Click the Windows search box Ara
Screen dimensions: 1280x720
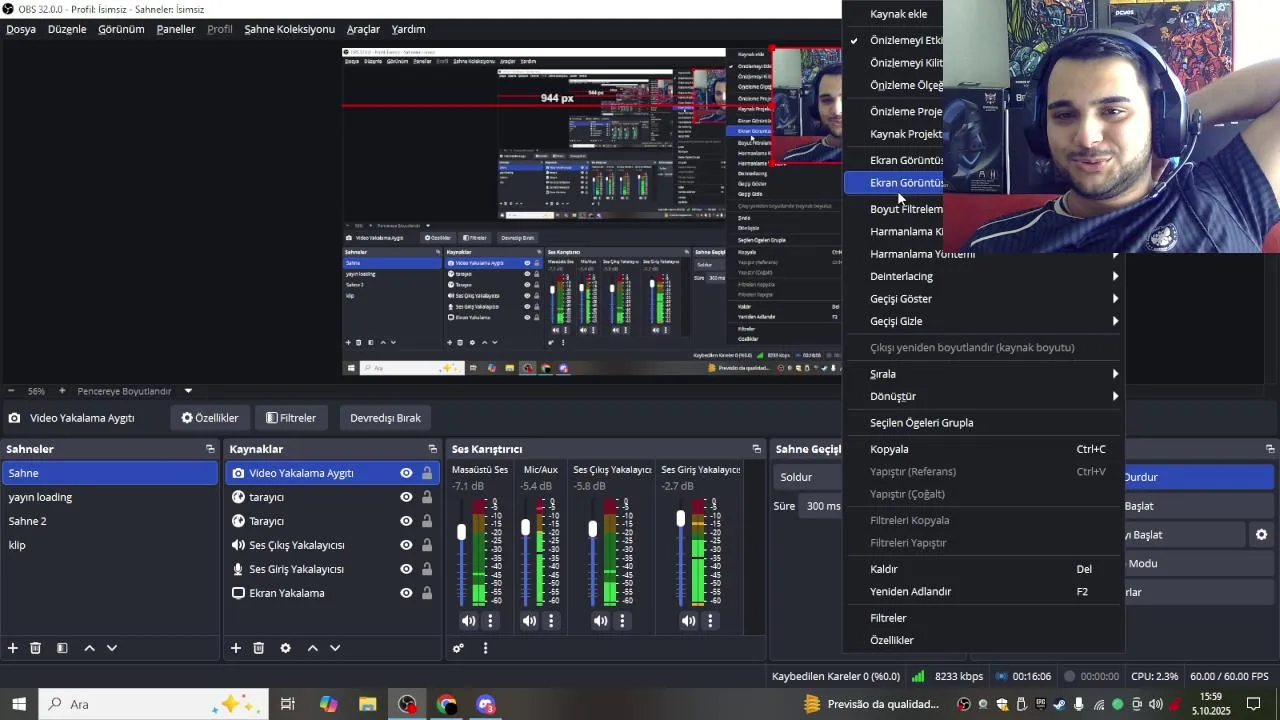coord(154,704)
